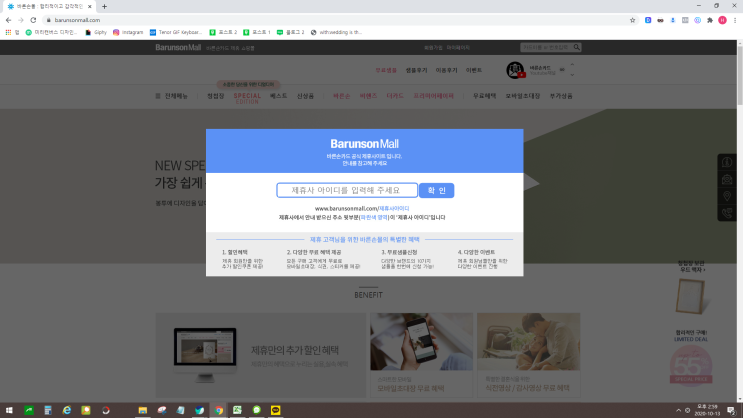Click the phone sidebar icon
The height and width of the screenshot is (418, 743).
tap(727, 213)
